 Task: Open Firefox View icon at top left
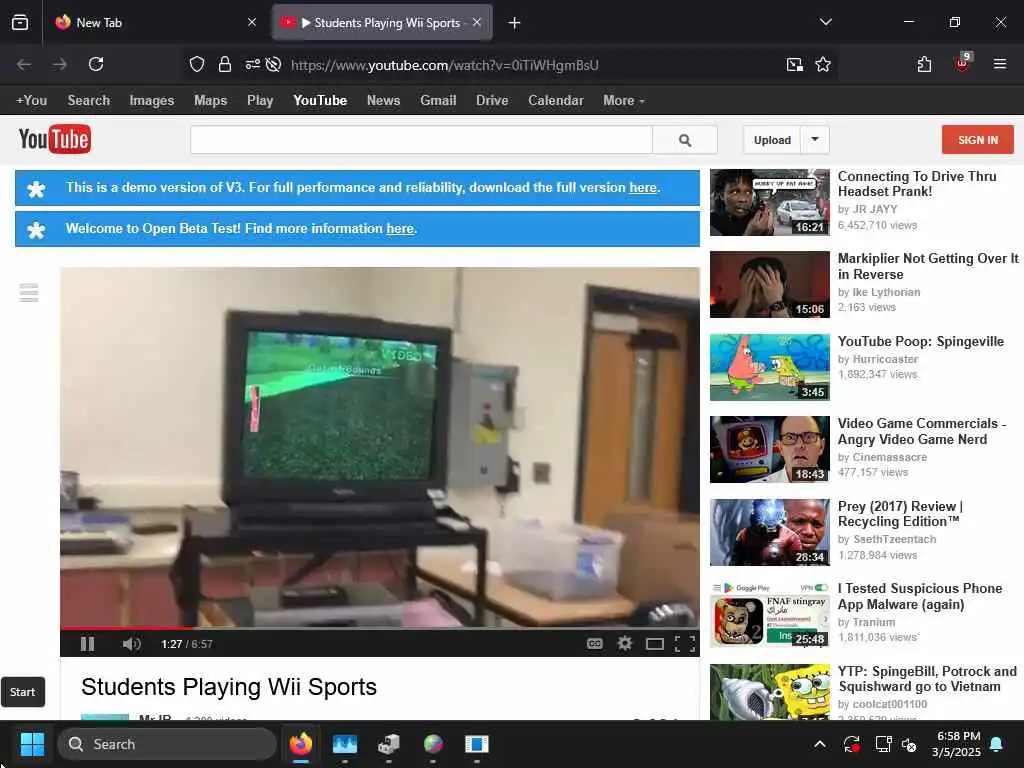20,23
